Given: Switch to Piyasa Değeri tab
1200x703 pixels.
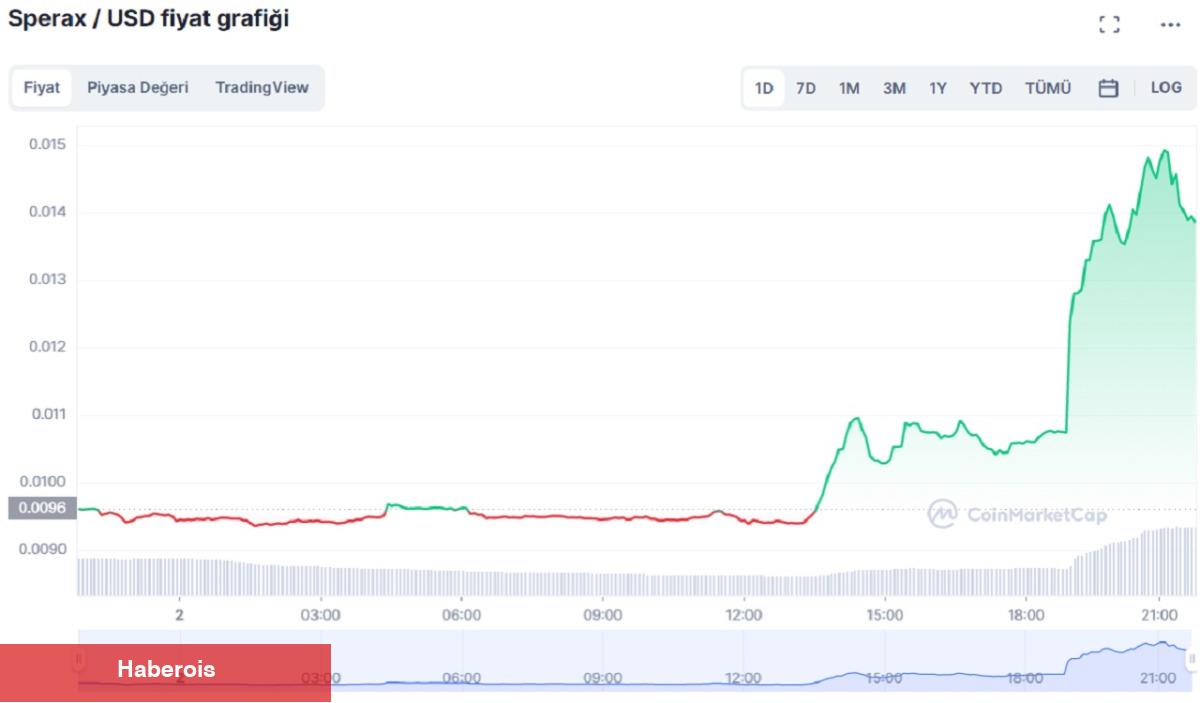Looking at the screenshot, I should point(138,87).
